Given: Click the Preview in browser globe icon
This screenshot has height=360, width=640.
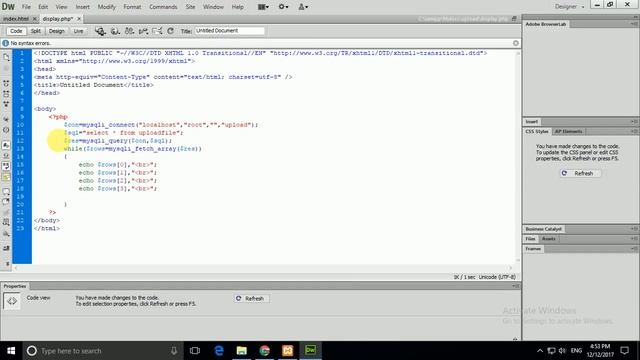Looking at the screenshot, I should pos(115,31).
